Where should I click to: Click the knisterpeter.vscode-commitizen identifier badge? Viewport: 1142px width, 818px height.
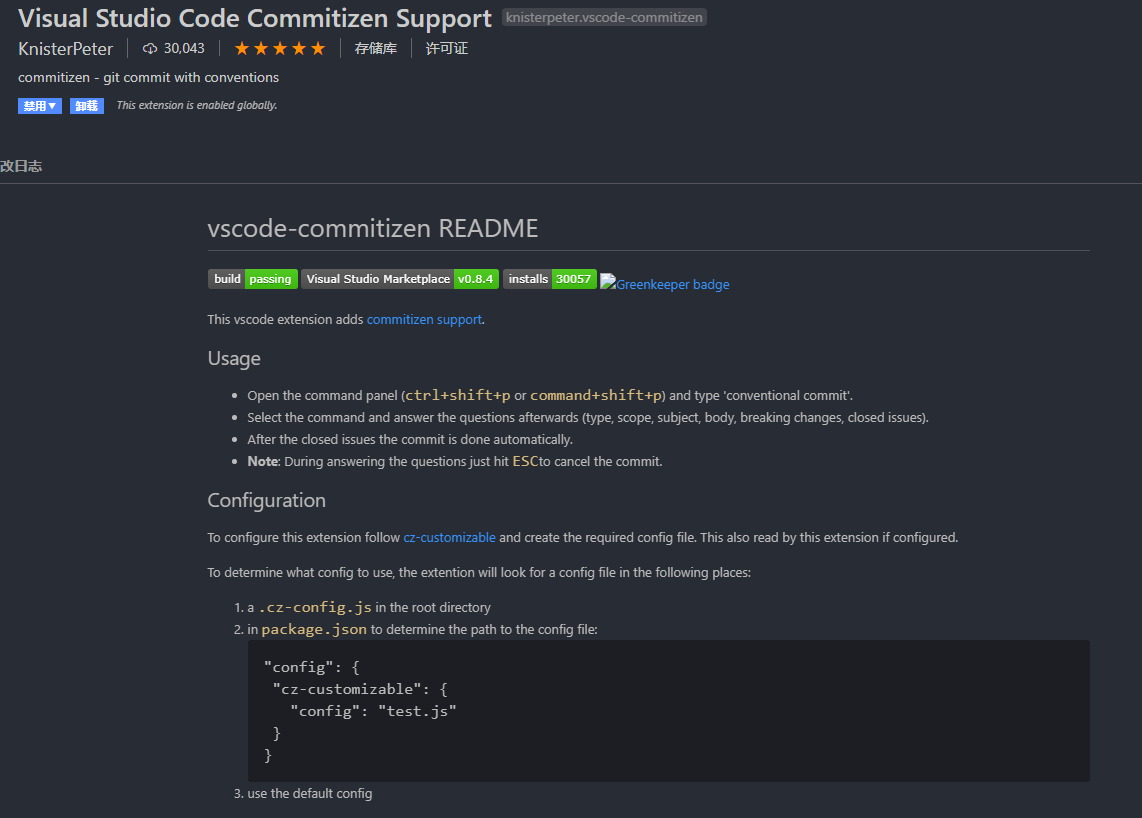pos(604,17)
